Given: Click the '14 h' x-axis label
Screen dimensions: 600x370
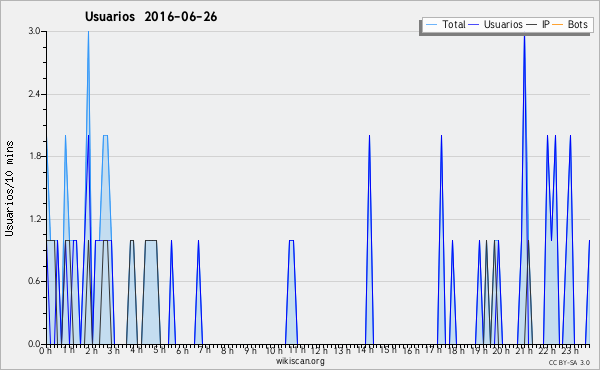Looking at the screenshot, I should point(365,350).
